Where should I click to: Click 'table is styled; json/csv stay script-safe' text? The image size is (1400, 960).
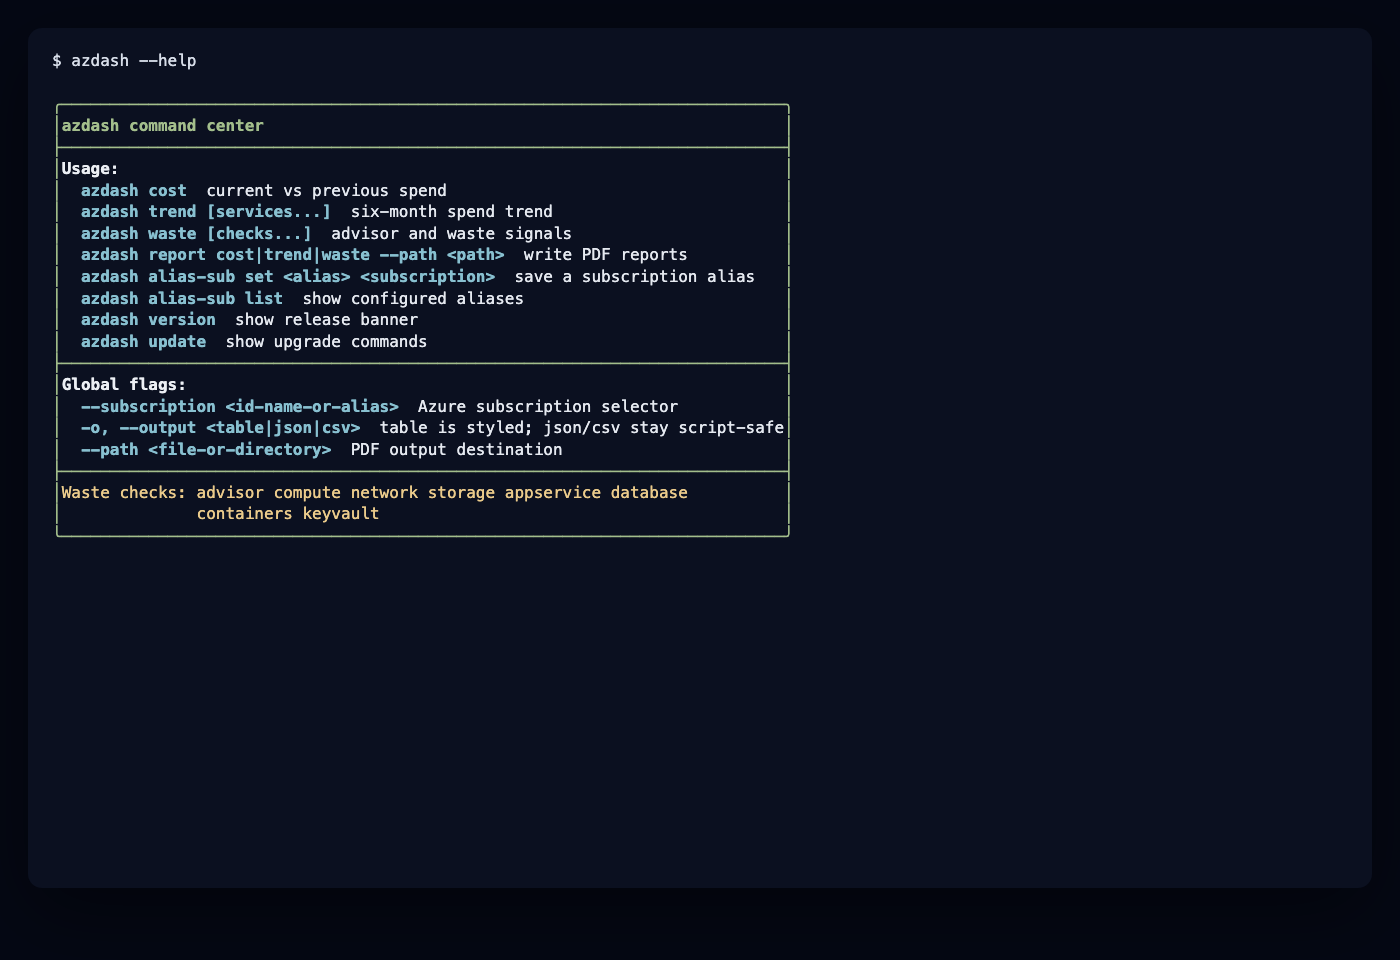pos(582,427)
